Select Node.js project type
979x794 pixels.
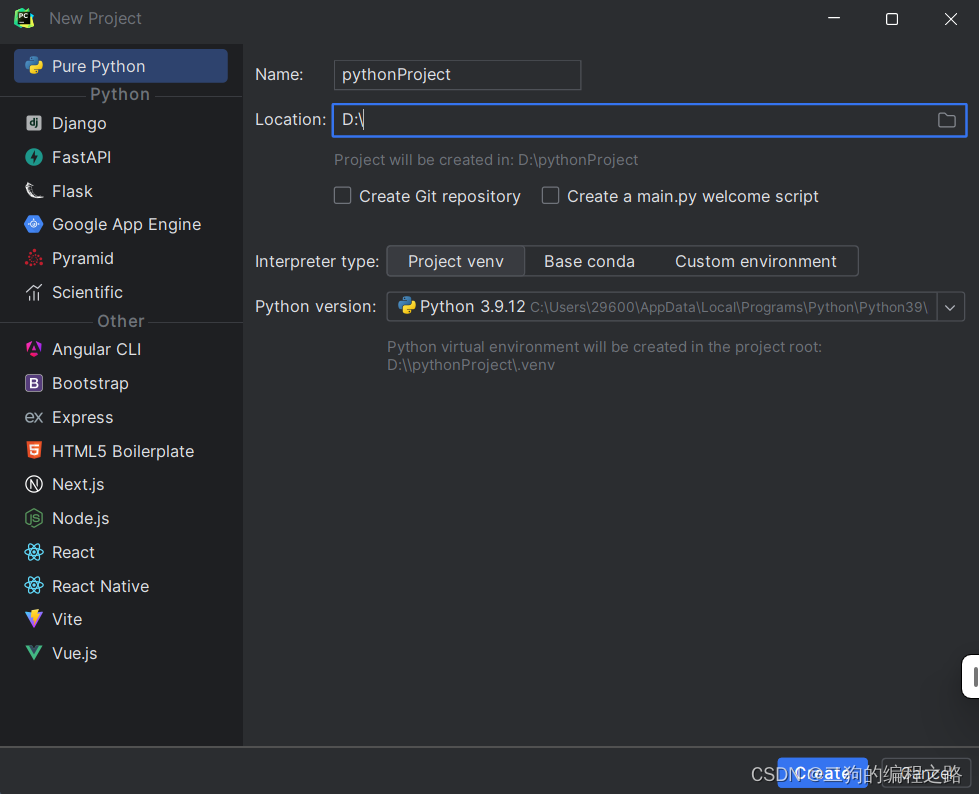point(121,518)
